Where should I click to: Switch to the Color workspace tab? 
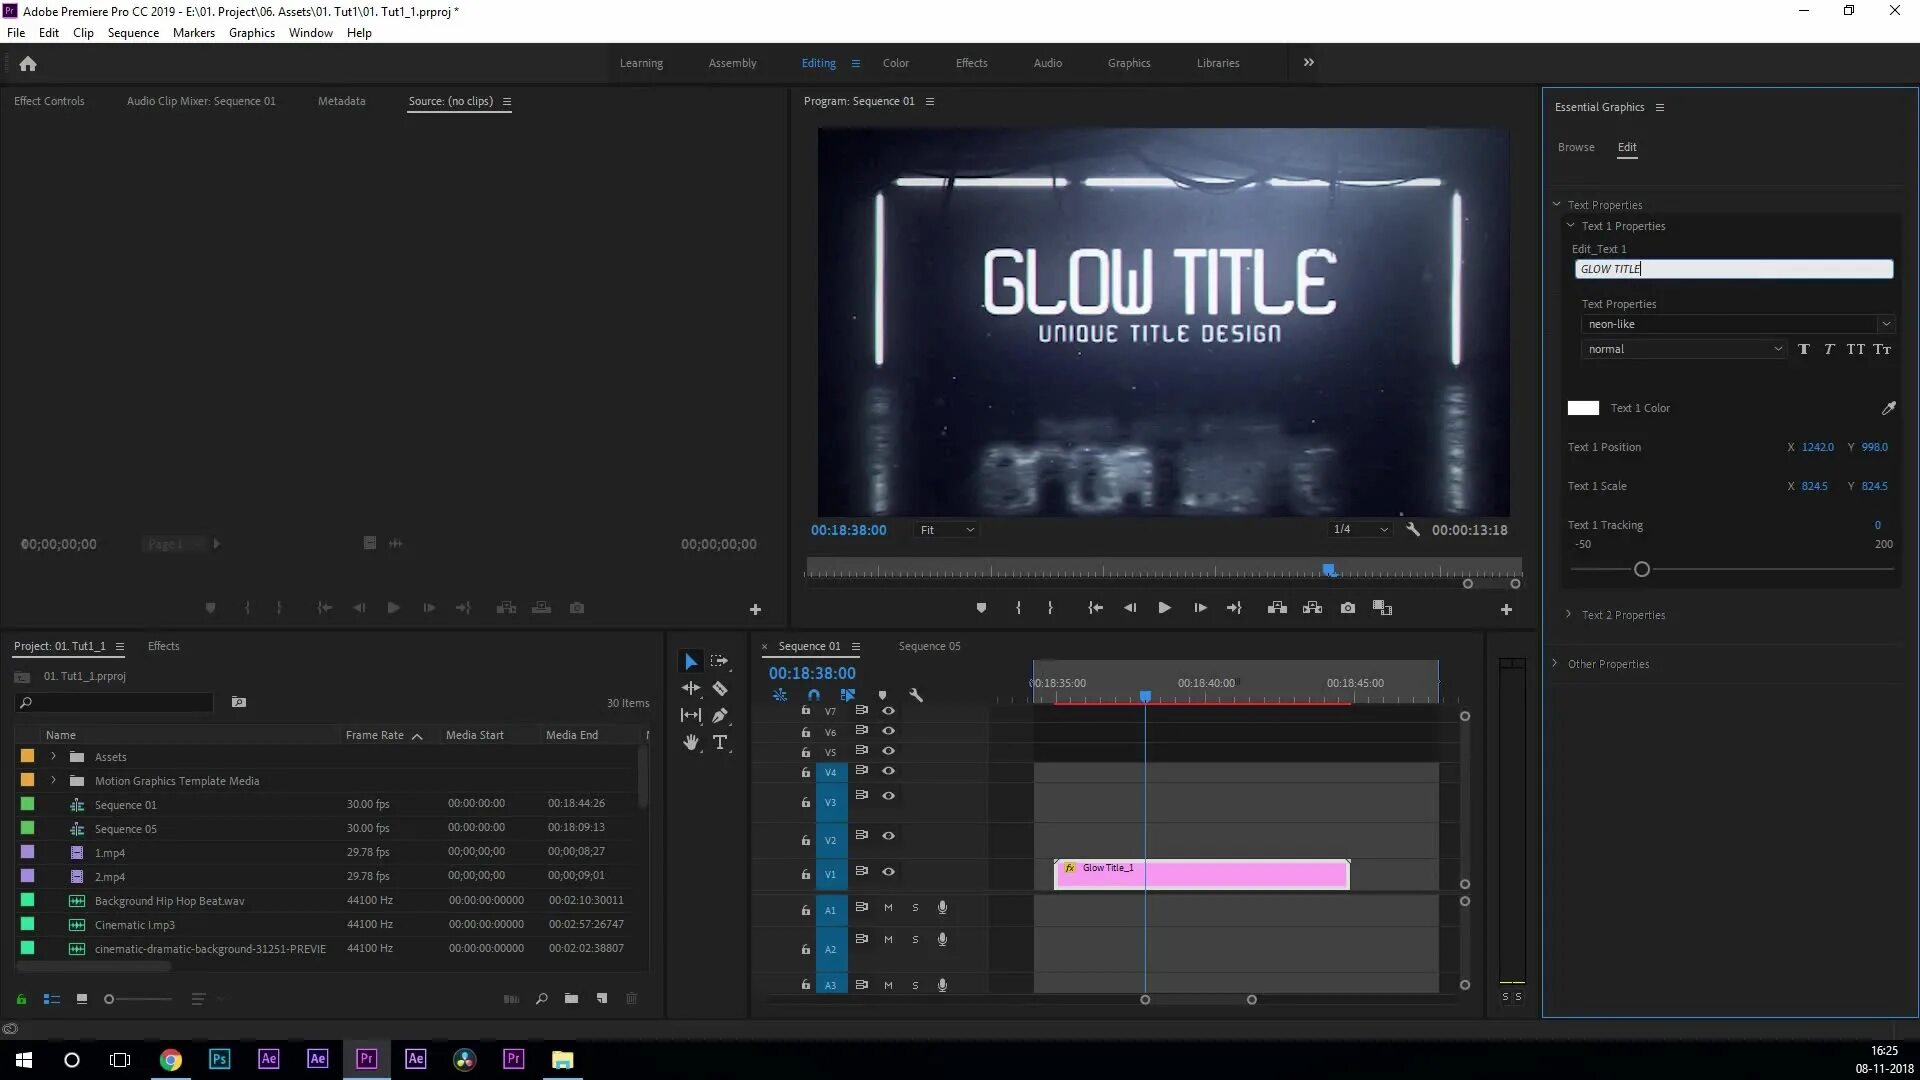point(895,63)
